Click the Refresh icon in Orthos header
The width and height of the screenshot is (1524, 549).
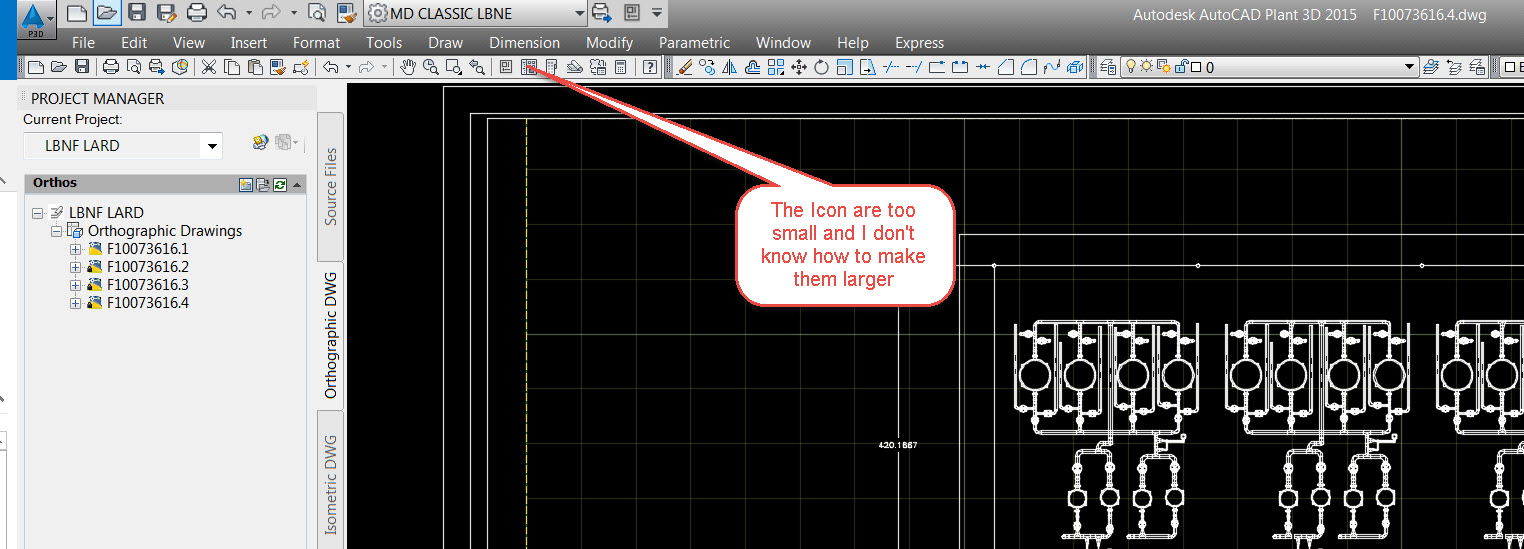pos(281,184)
